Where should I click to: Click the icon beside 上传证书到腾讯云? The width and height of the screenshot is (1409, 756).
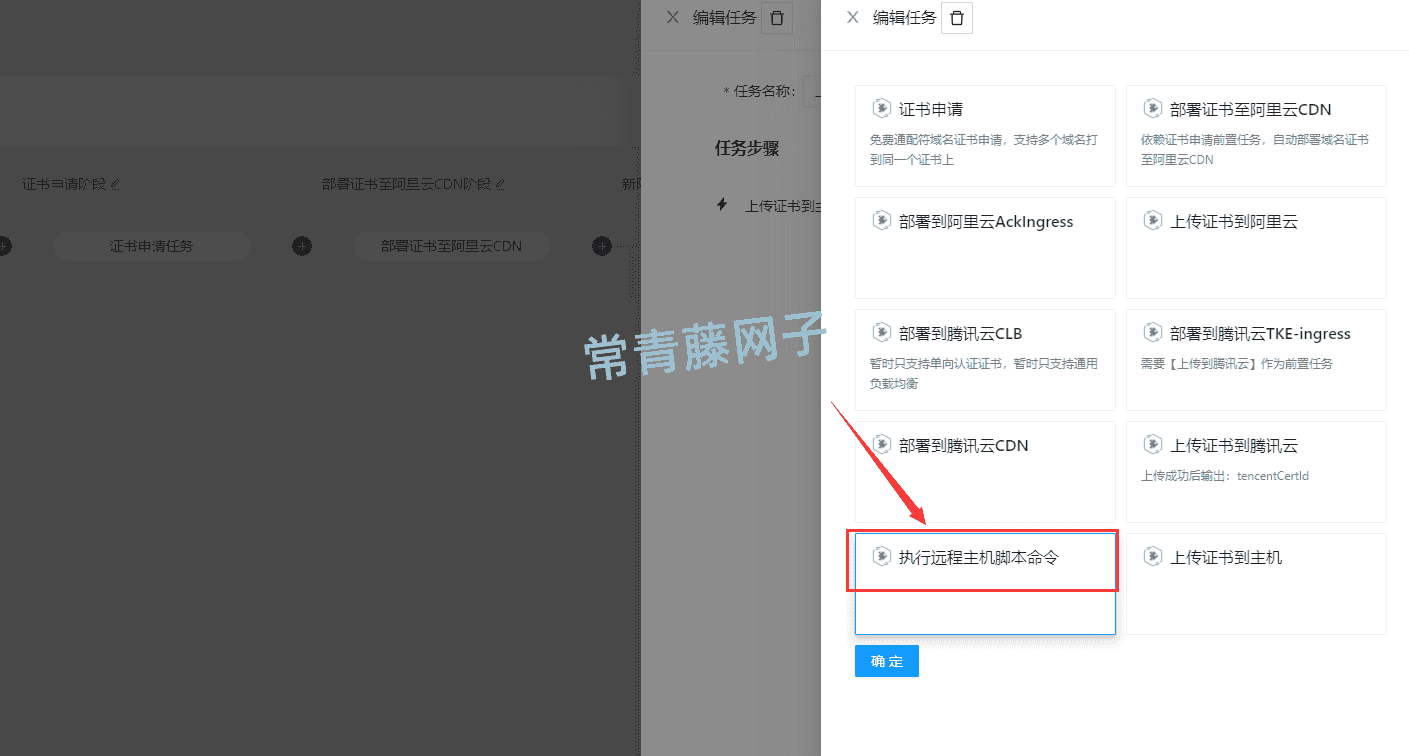[x=1153, y=444]
